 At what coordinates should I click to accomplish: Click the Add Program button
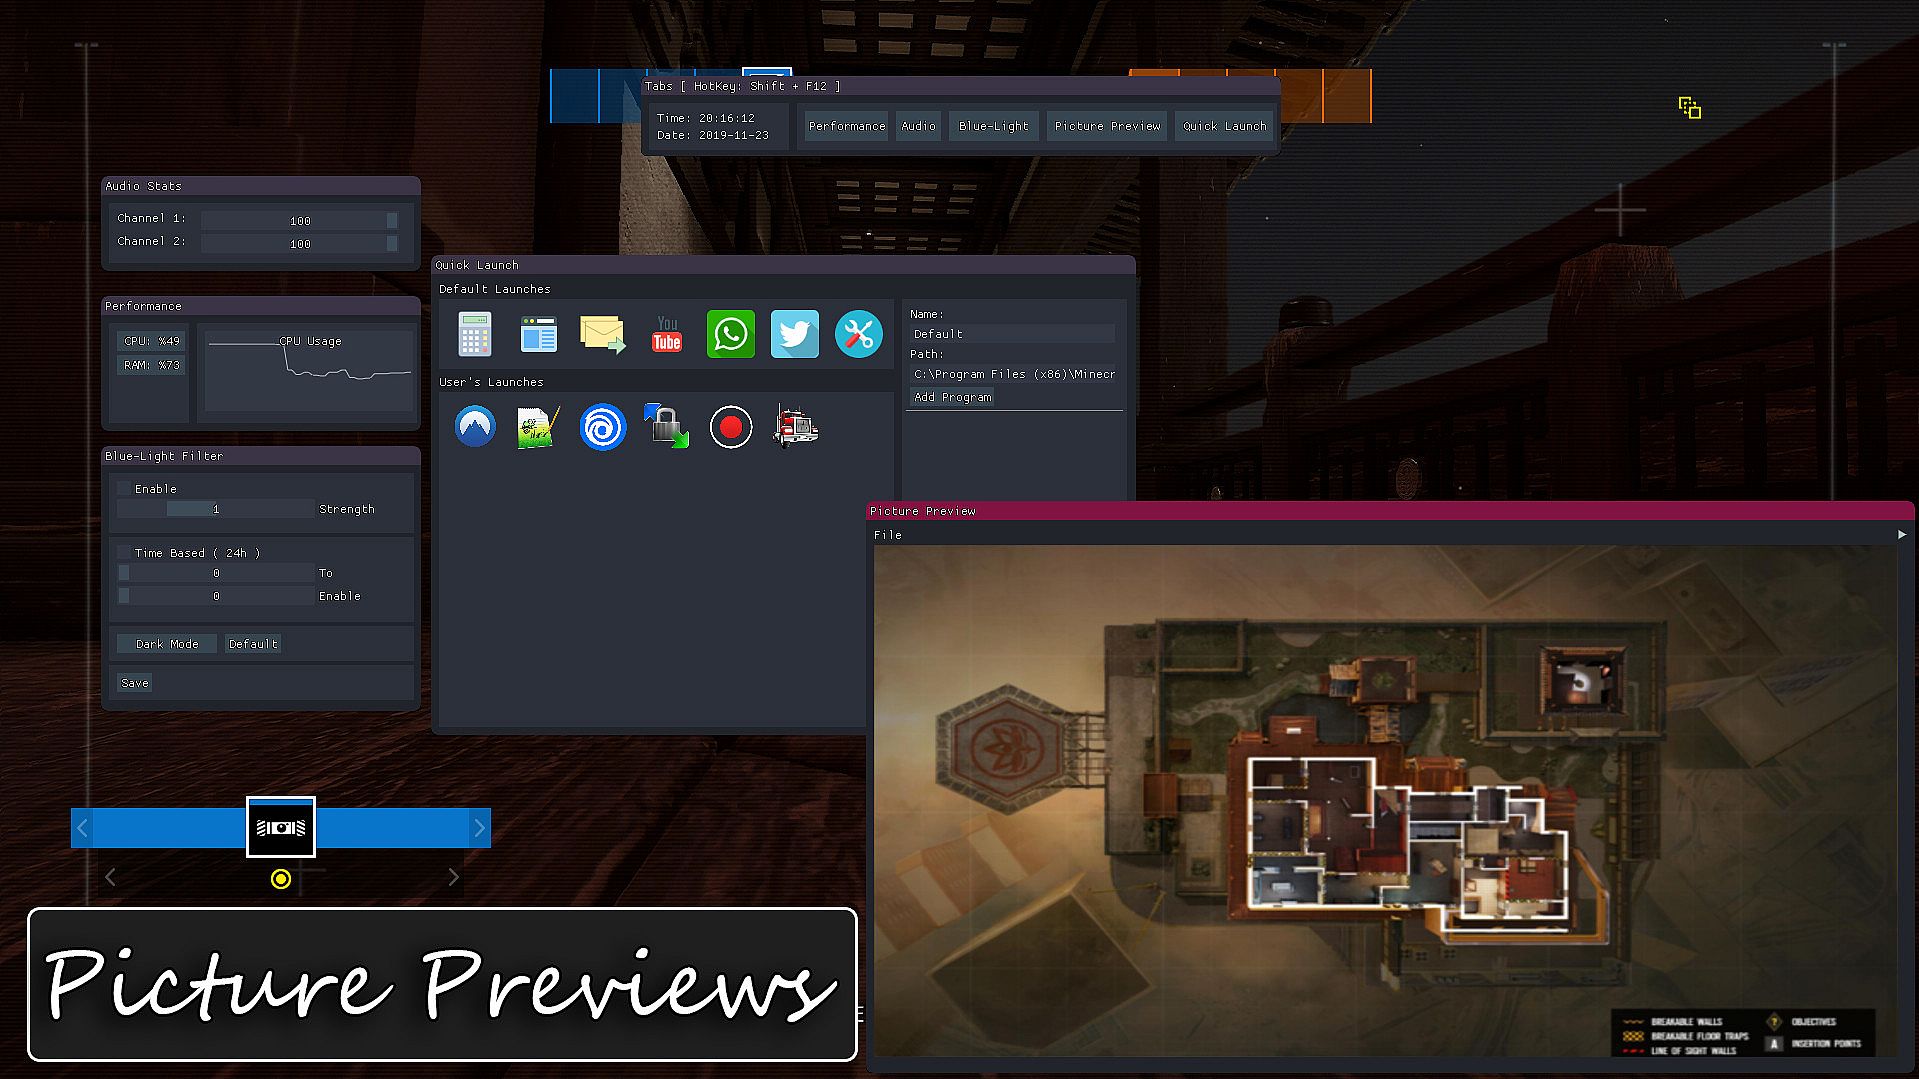pos(953,397)
